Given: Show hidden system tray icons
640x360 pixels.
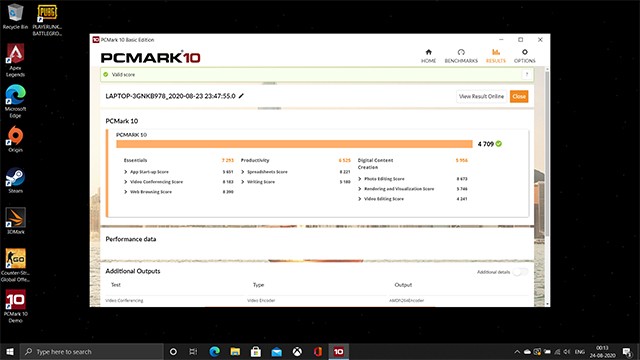Looking at the screenshot, I should click(517, 351).
